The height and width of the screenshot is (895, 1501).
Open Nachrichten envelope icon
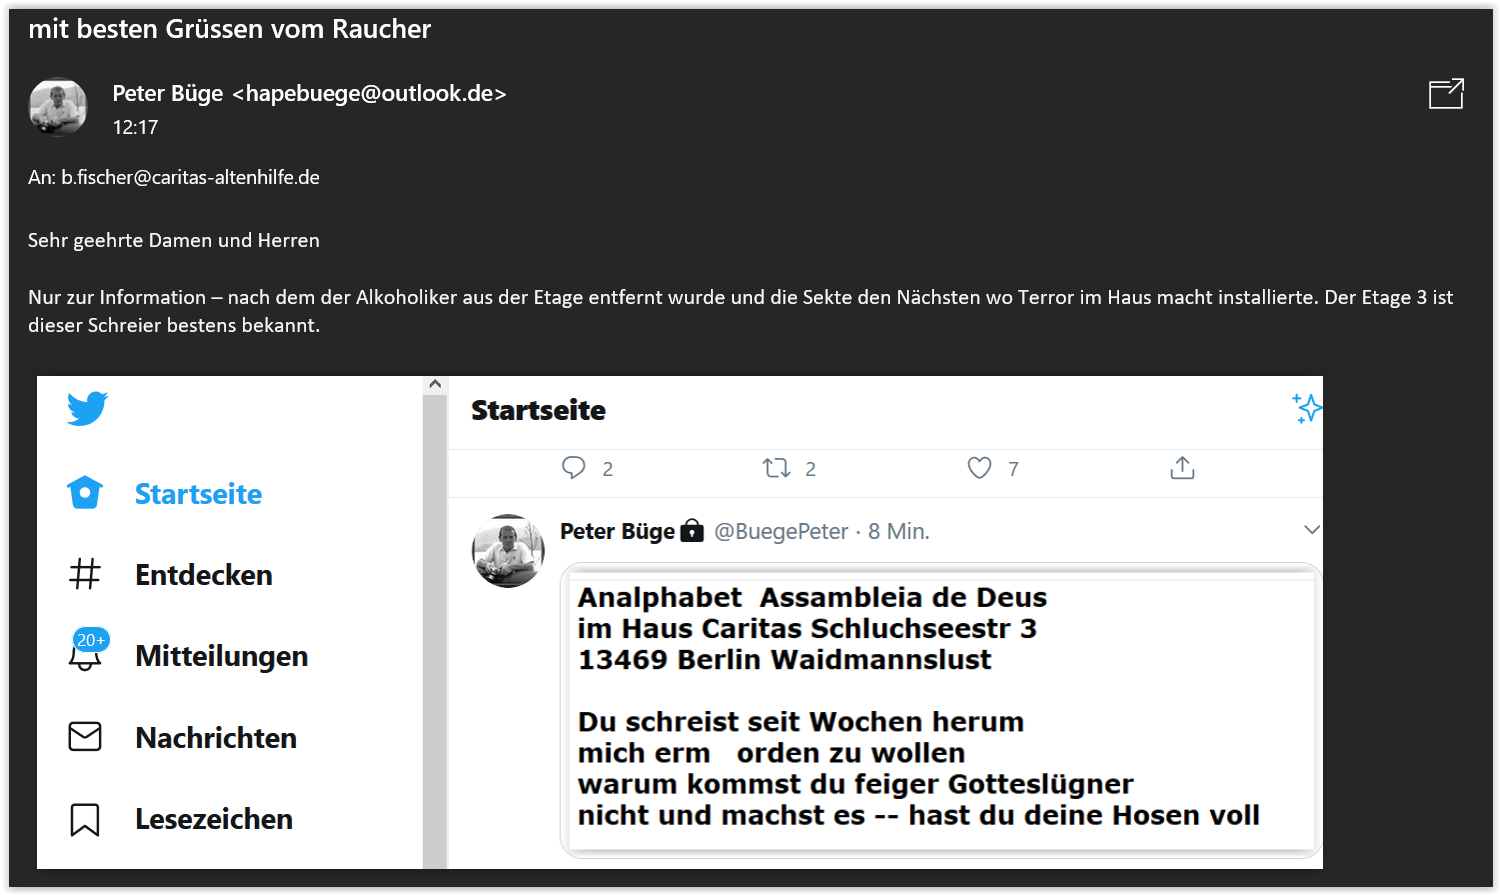click(x=85, y=737)
